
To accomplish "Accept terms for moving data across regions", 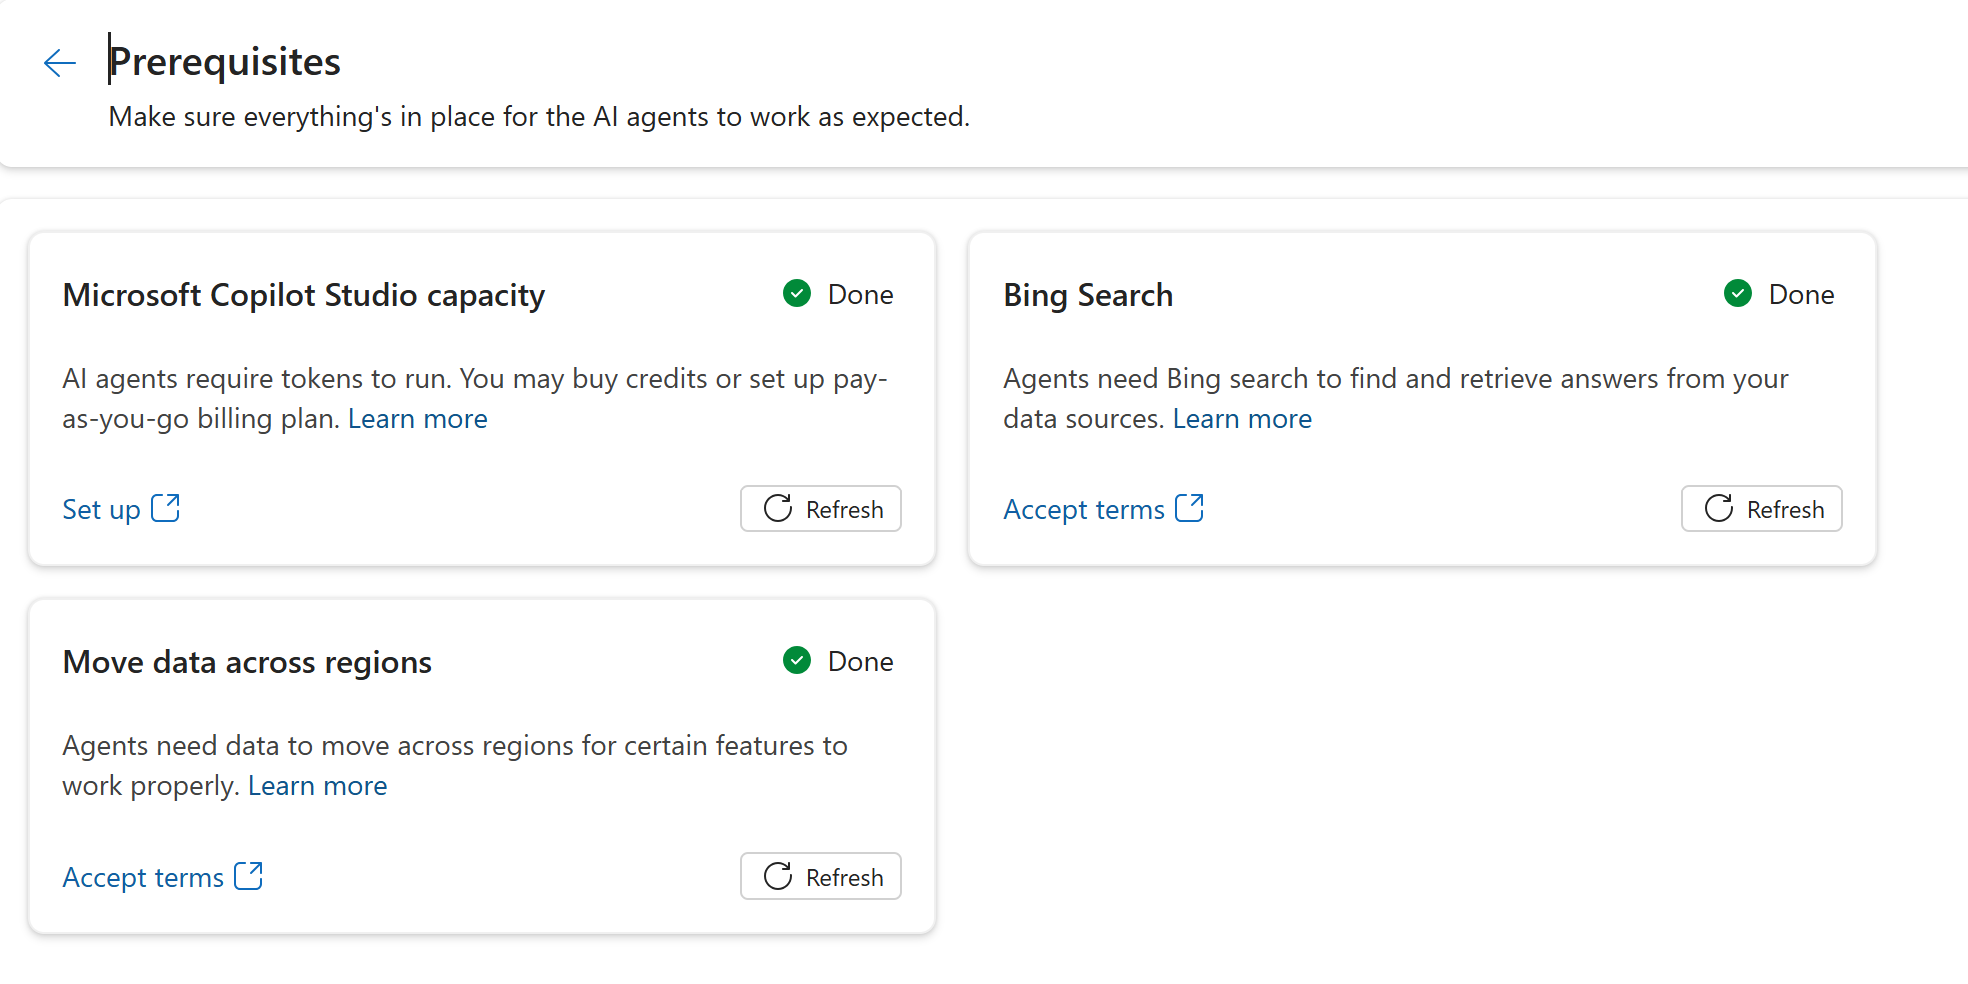I will click(x=142, y=876).
